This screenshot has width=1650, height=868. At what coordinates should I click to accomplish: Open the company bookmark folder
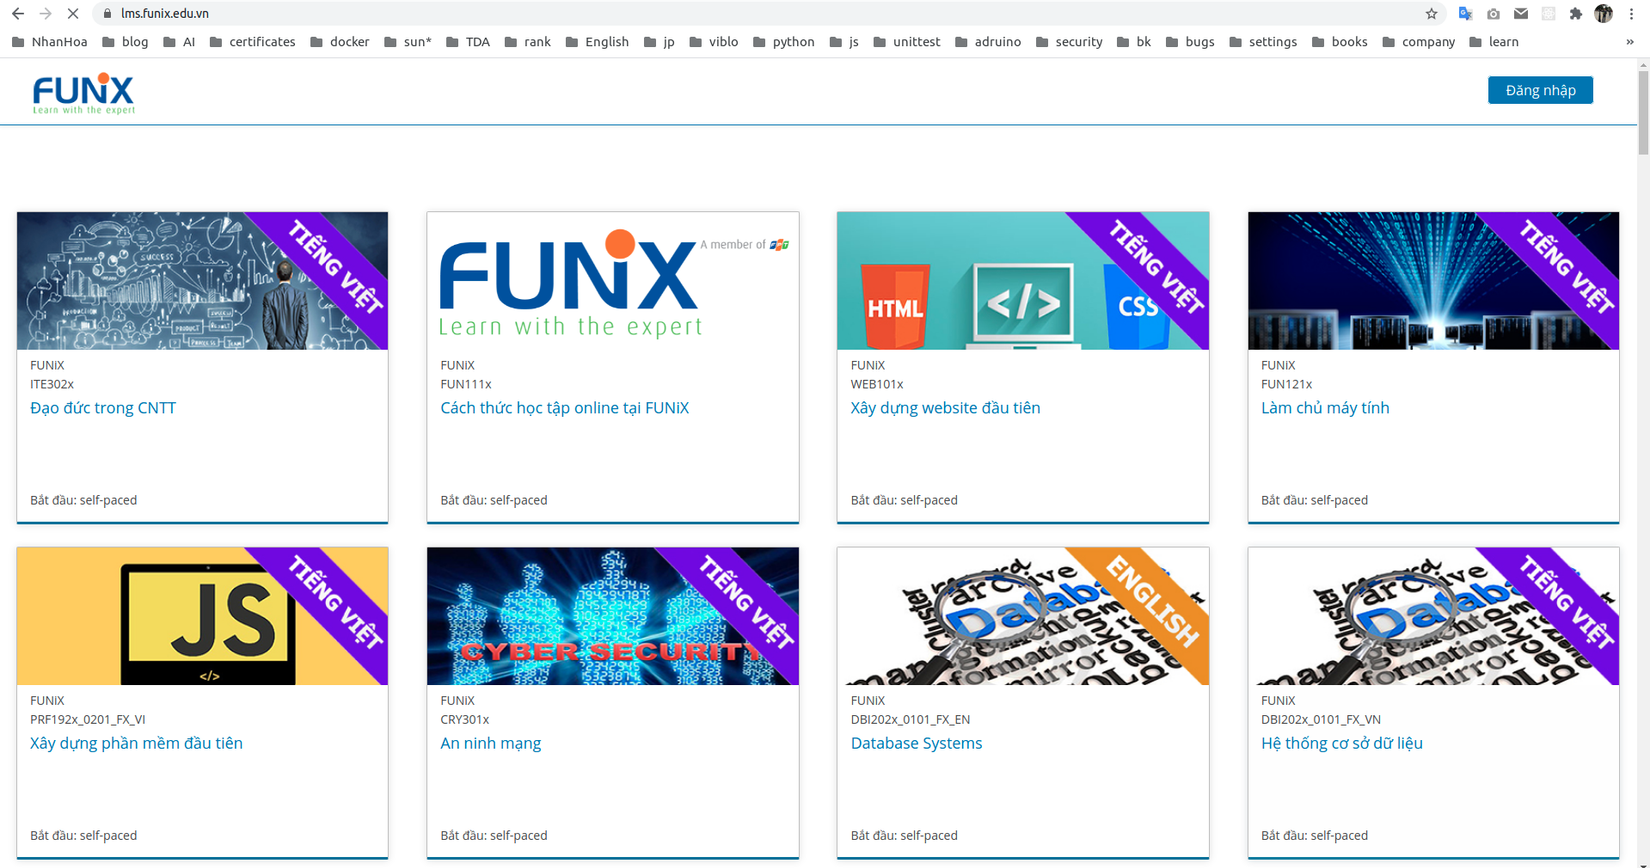(1418, 42)
